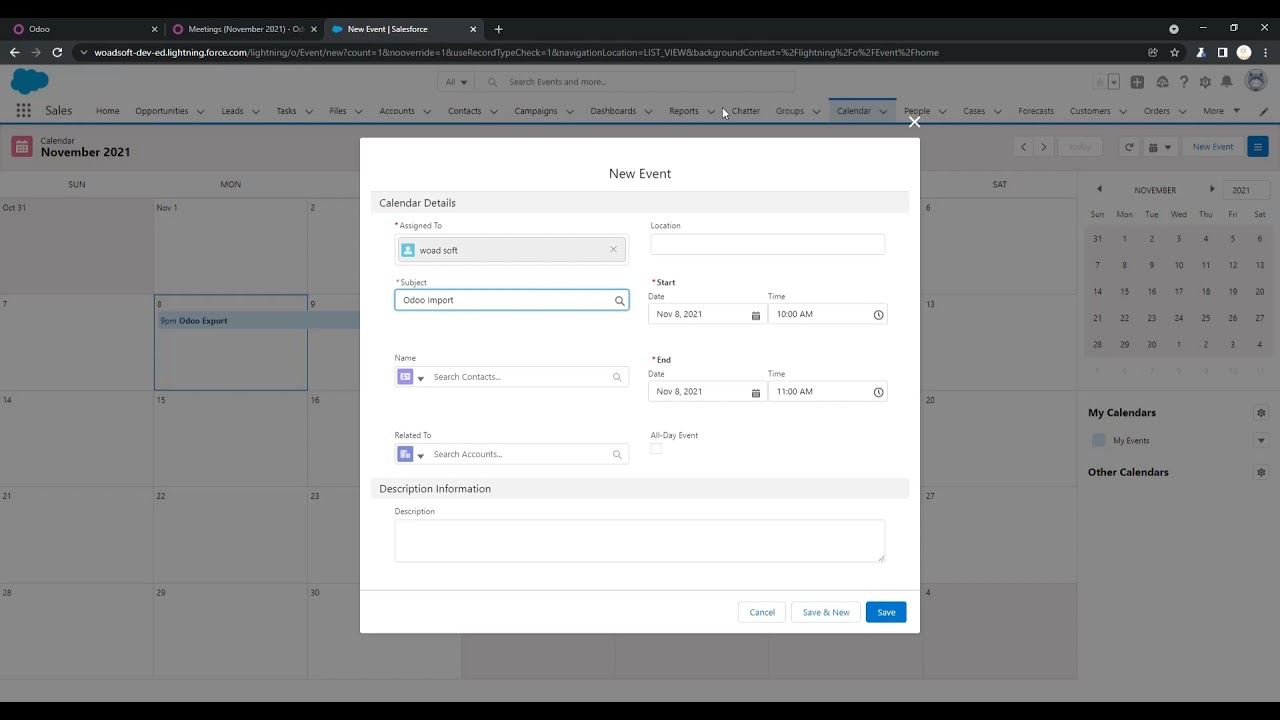This screenshot has width=1280, height=720.
Task: Click the Location input field
Action: point(767,244)
